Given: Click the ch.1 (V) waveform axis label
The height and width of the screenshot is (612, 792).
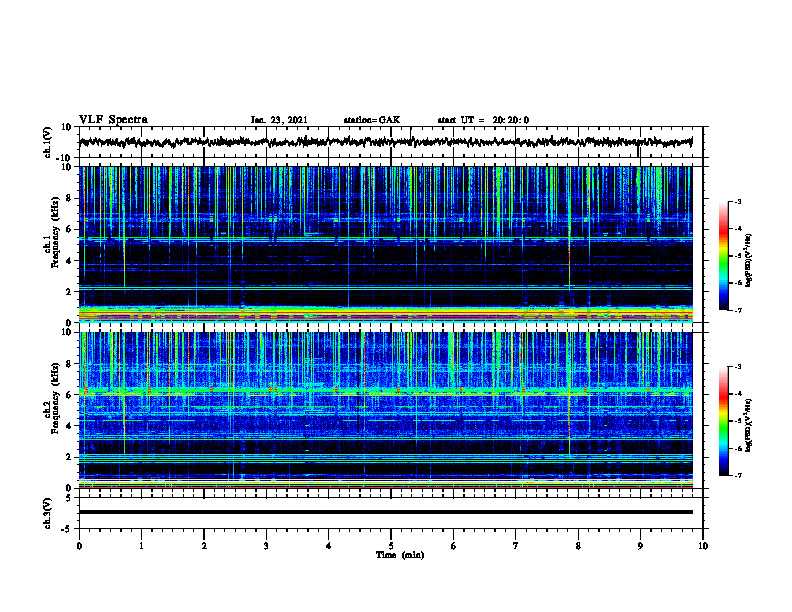Looking at the screenshot, I should click(48, 142).
